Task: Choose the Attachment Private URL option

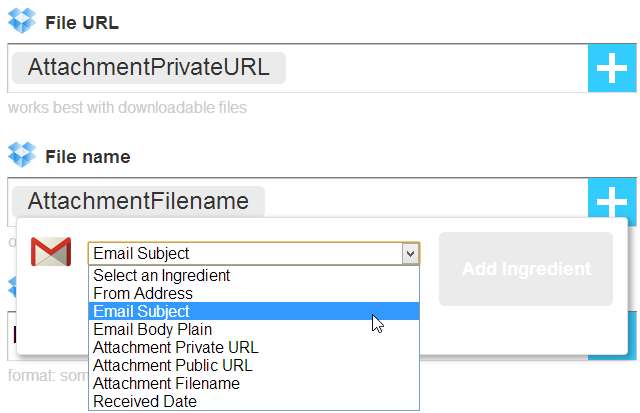Action: 176,347
